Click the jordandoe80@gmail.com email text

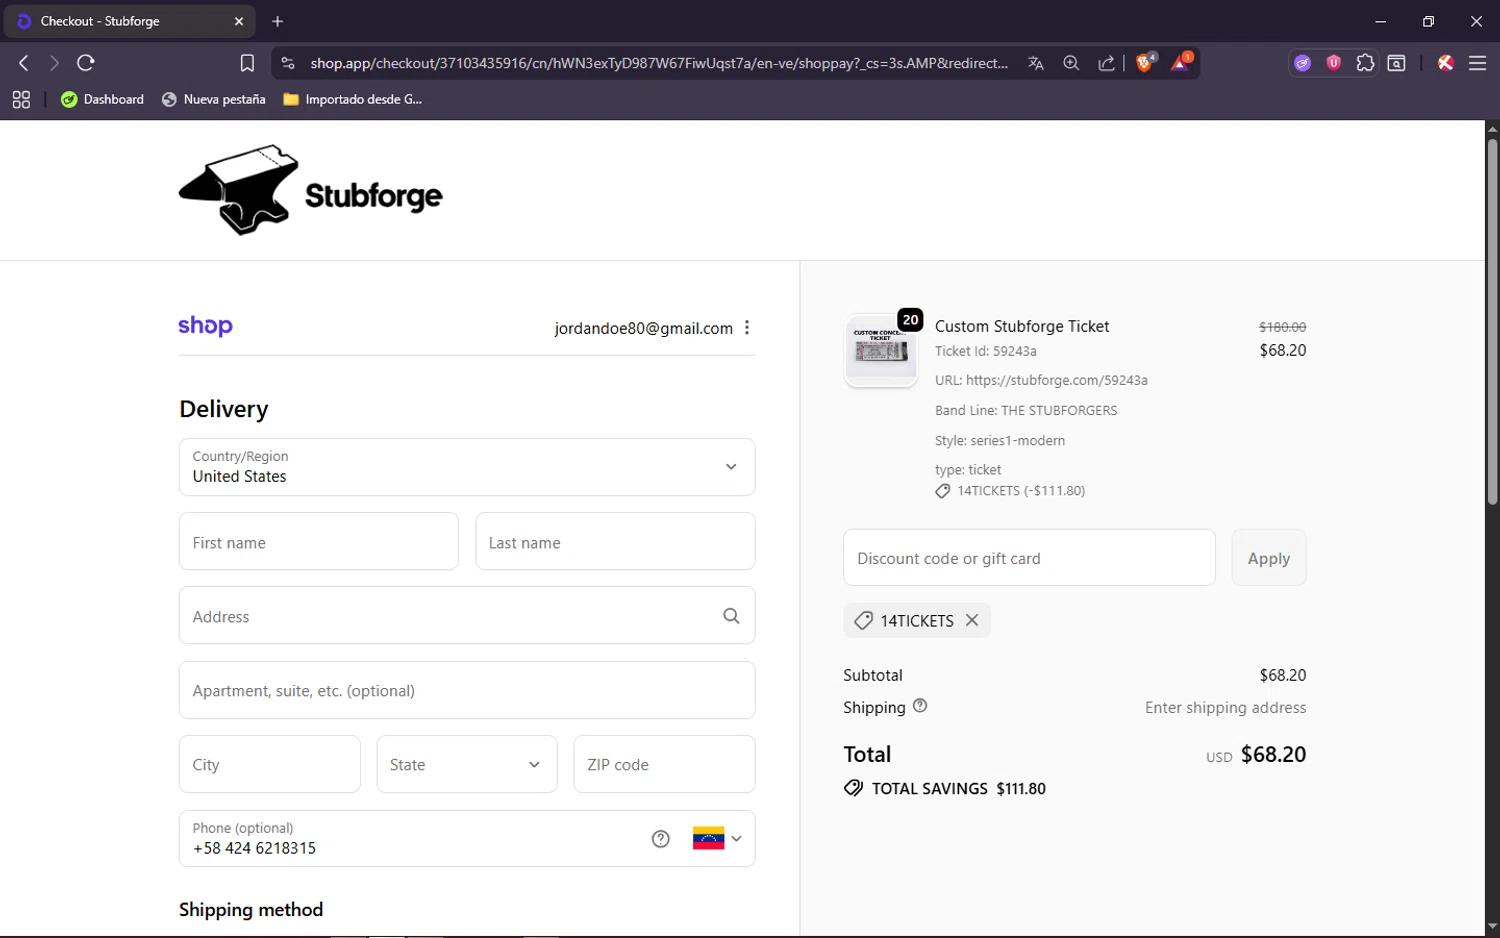644,328
